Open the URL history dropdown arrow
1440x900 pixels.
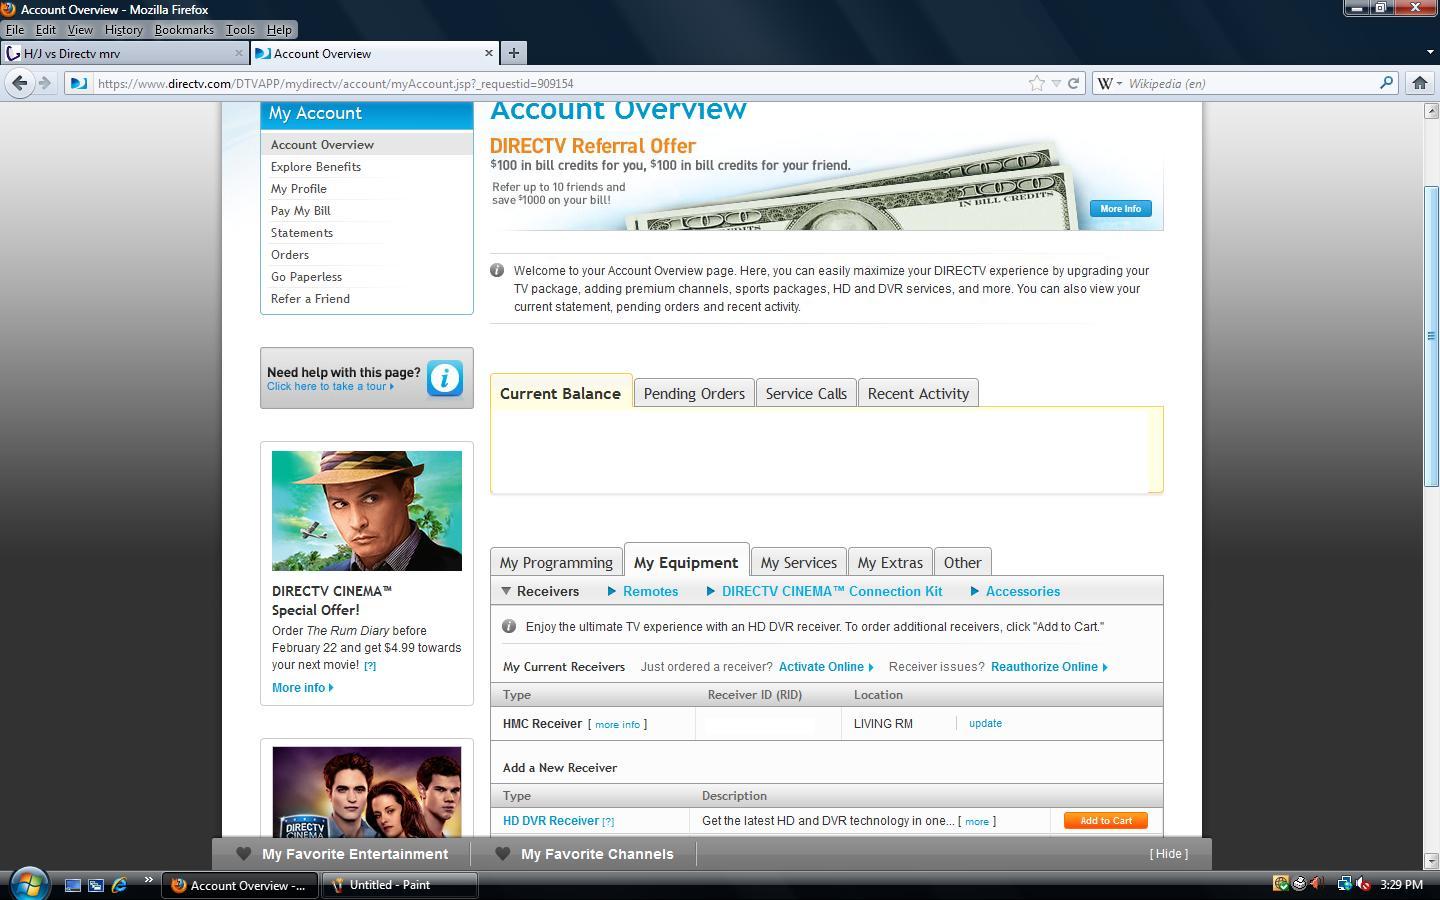click(1056, 83)
